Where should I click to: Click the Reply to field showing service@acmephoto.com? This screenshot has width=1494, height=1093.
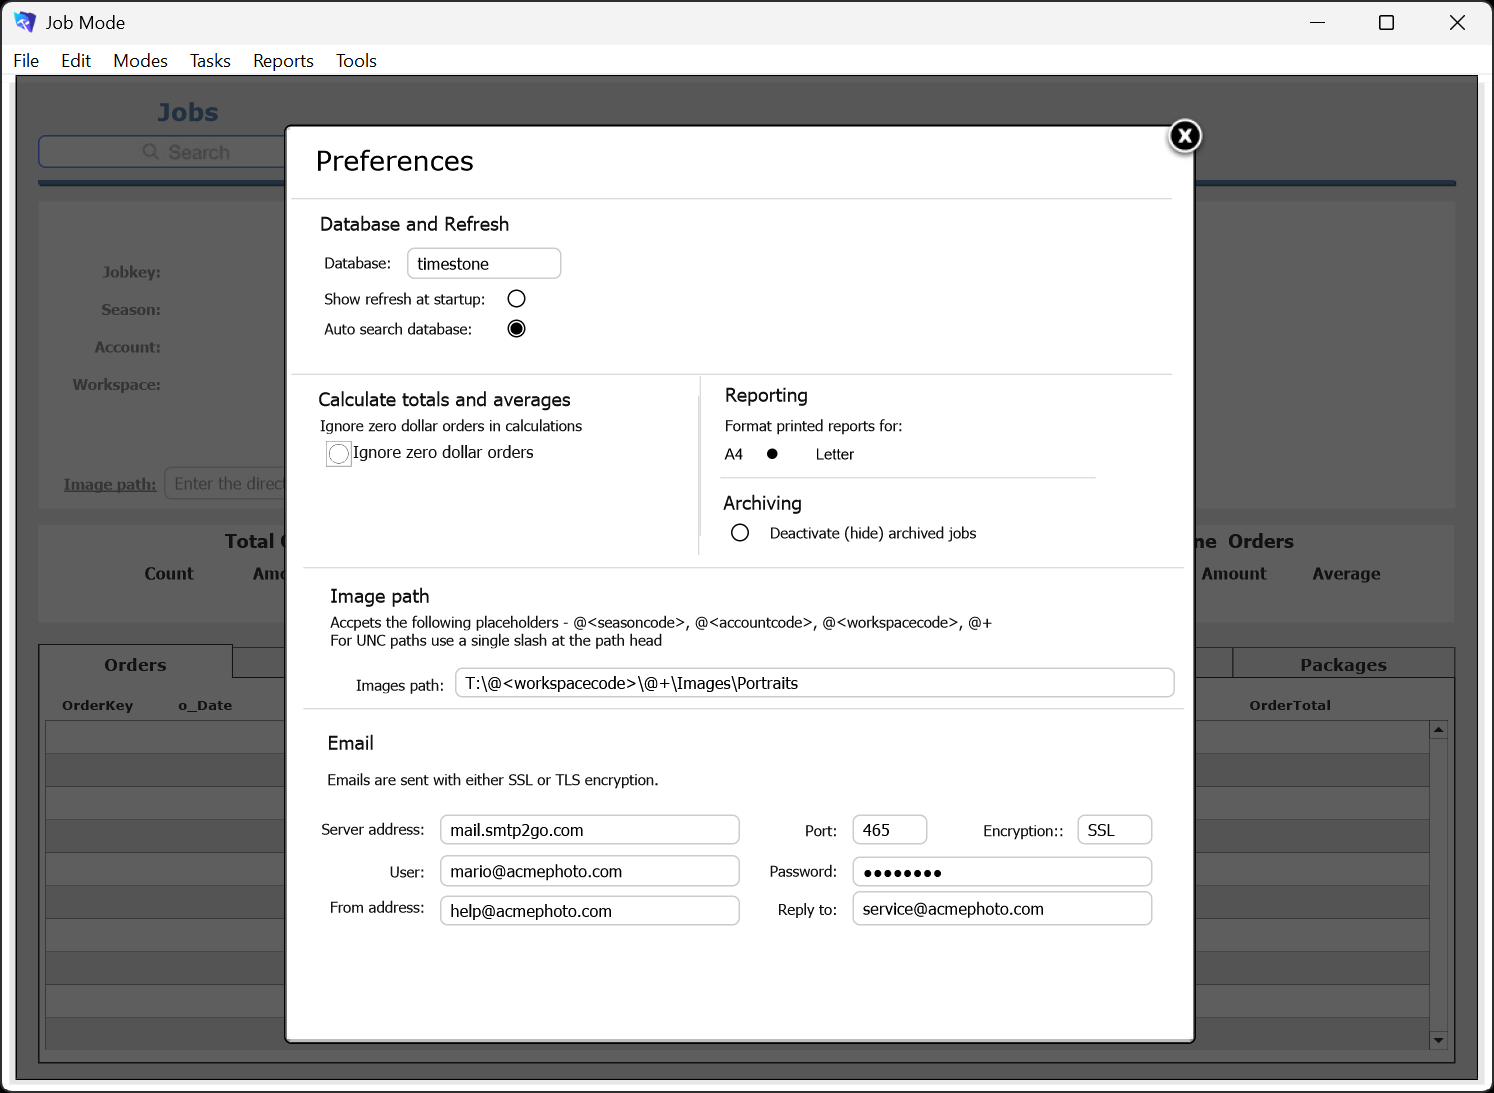point(1001,908)
